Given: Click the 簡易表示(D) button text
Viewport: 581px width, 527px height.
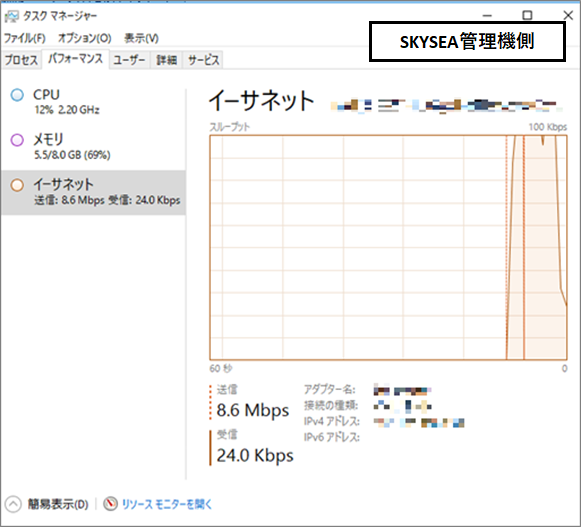Looking at the screenshot, I should click(58, 504).
